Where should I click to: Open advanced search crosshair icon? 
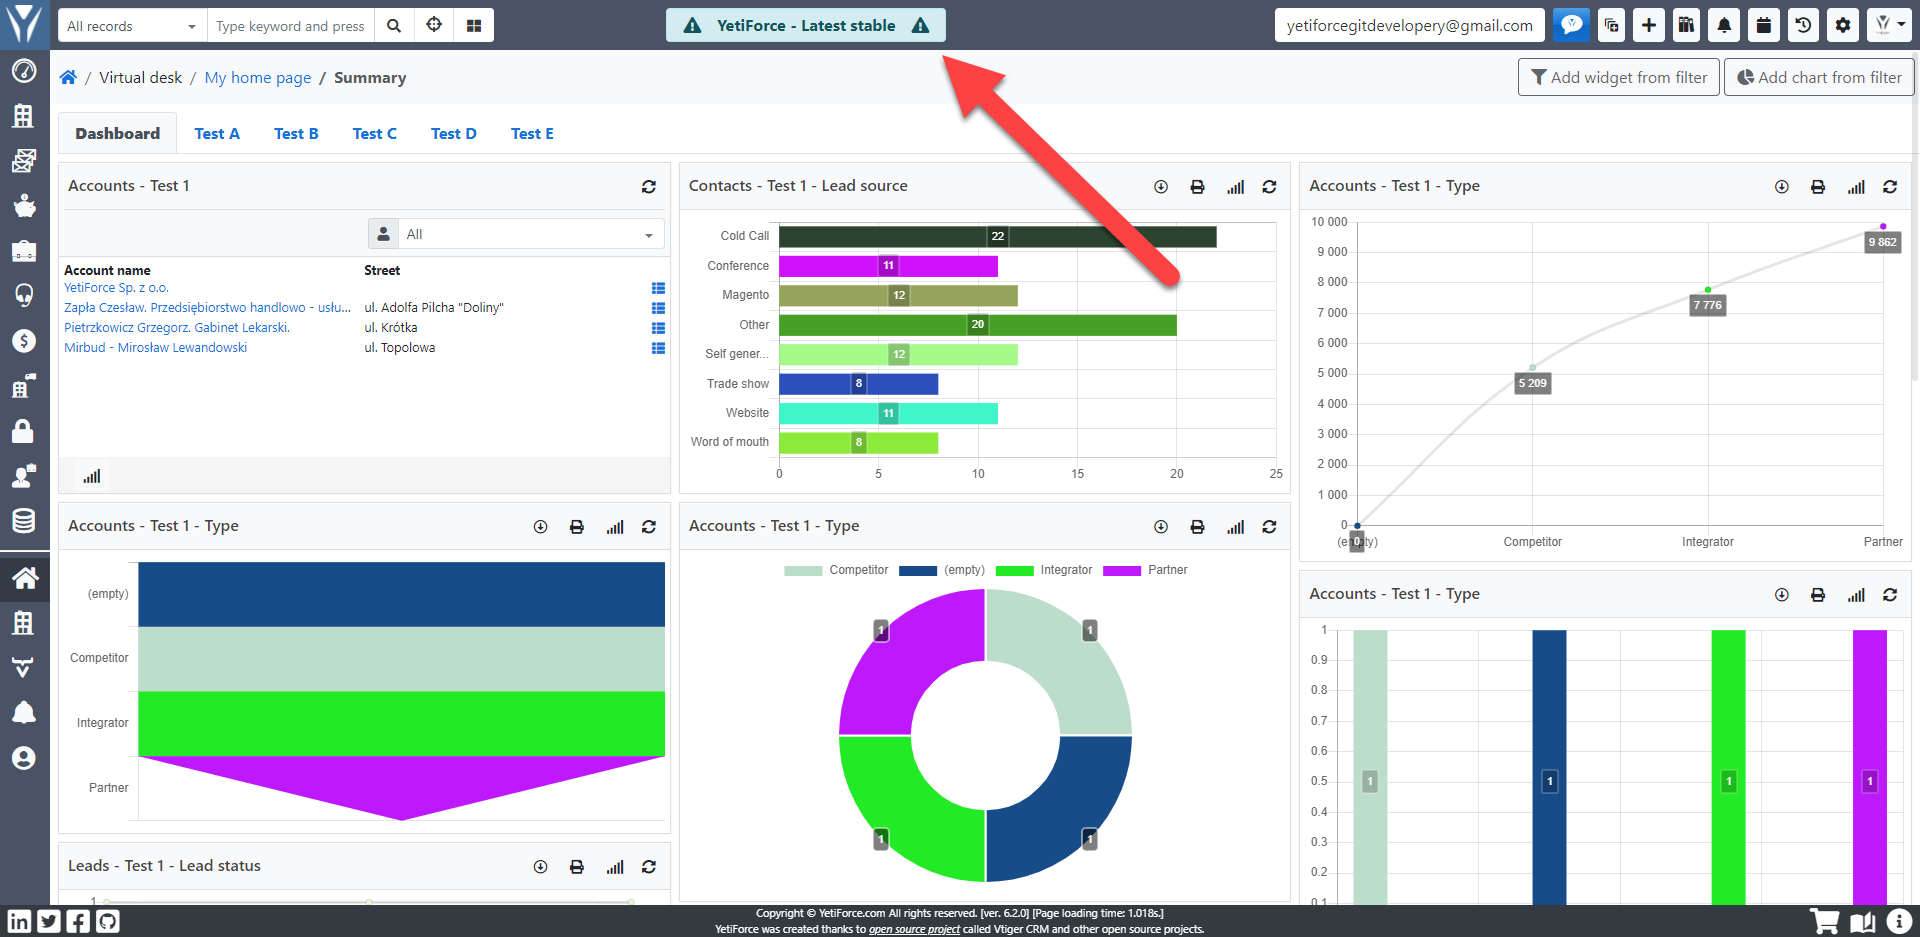434,26
